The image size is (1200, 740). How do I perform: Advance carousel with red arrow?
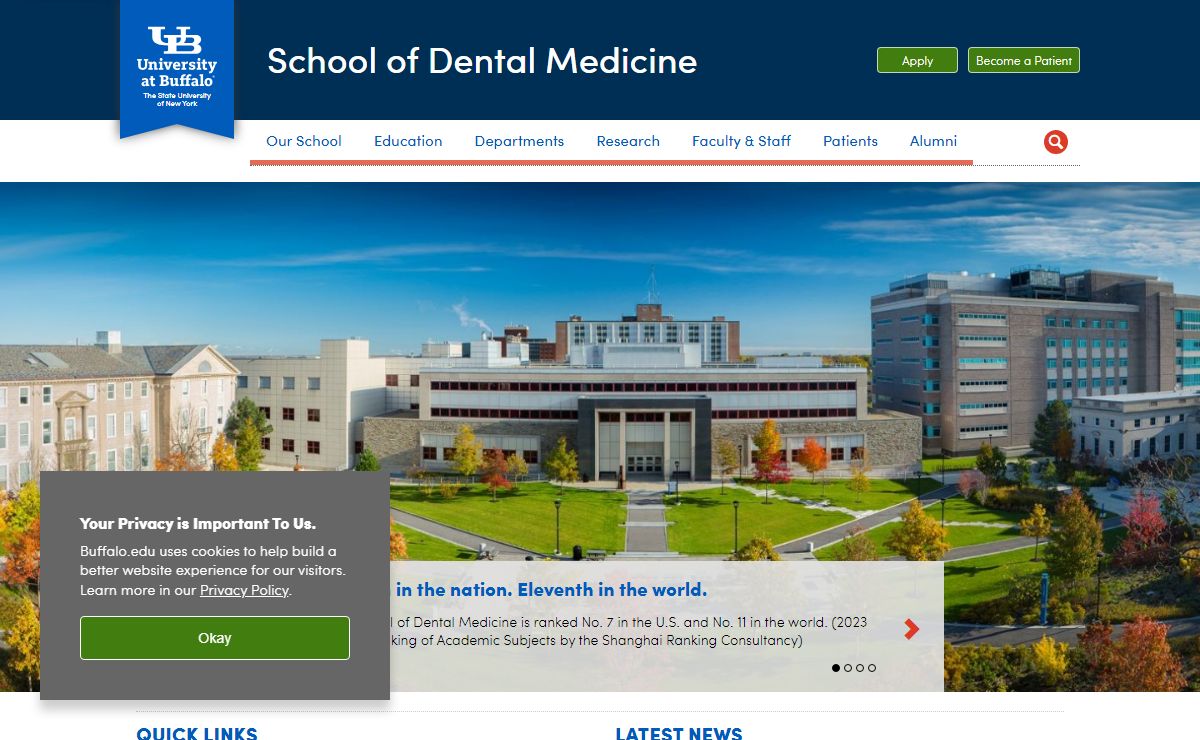tap(911, 629)
